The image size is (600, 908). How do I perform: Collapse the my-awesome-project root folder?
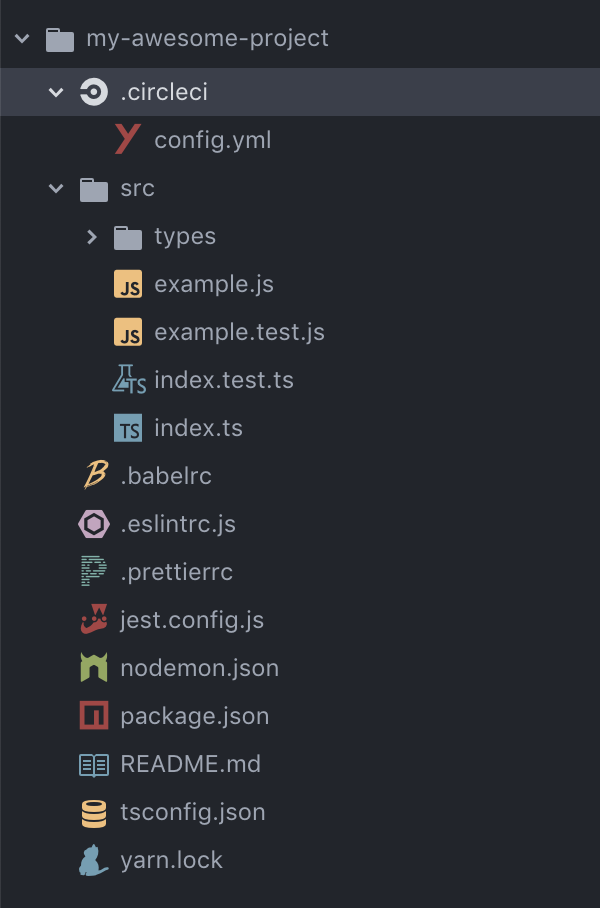pos(22,39)
